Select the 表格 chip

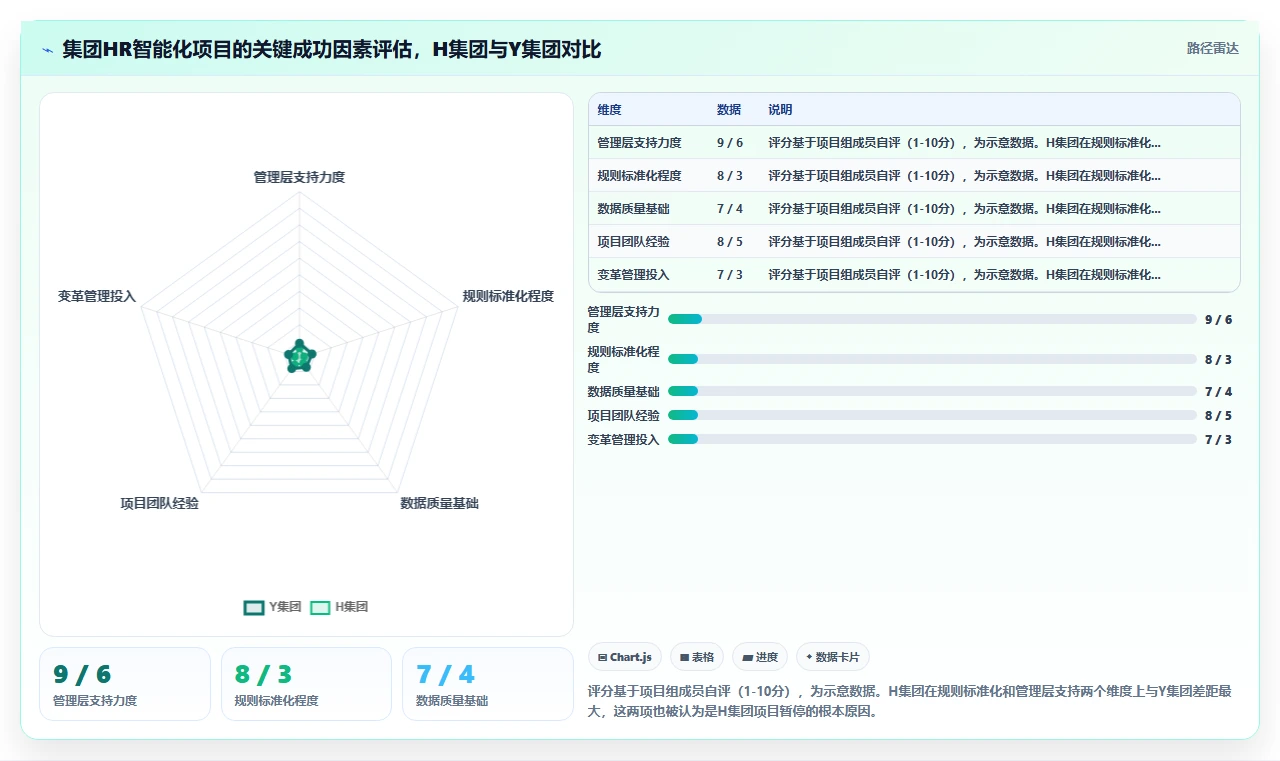click(x=697, y=657)
